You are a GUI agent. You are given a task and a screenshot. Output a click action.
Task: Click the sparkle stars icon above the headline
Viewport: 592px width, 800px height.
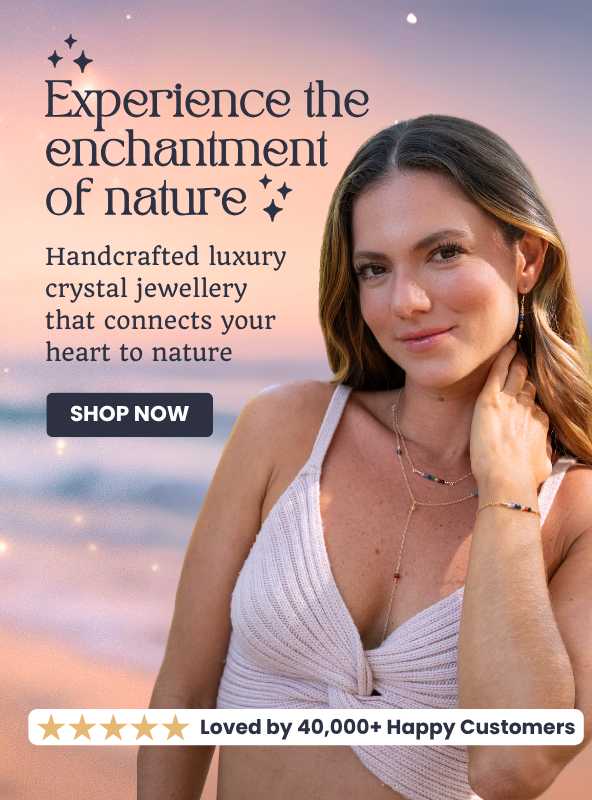pyautogui.click(x=70, y=53)
